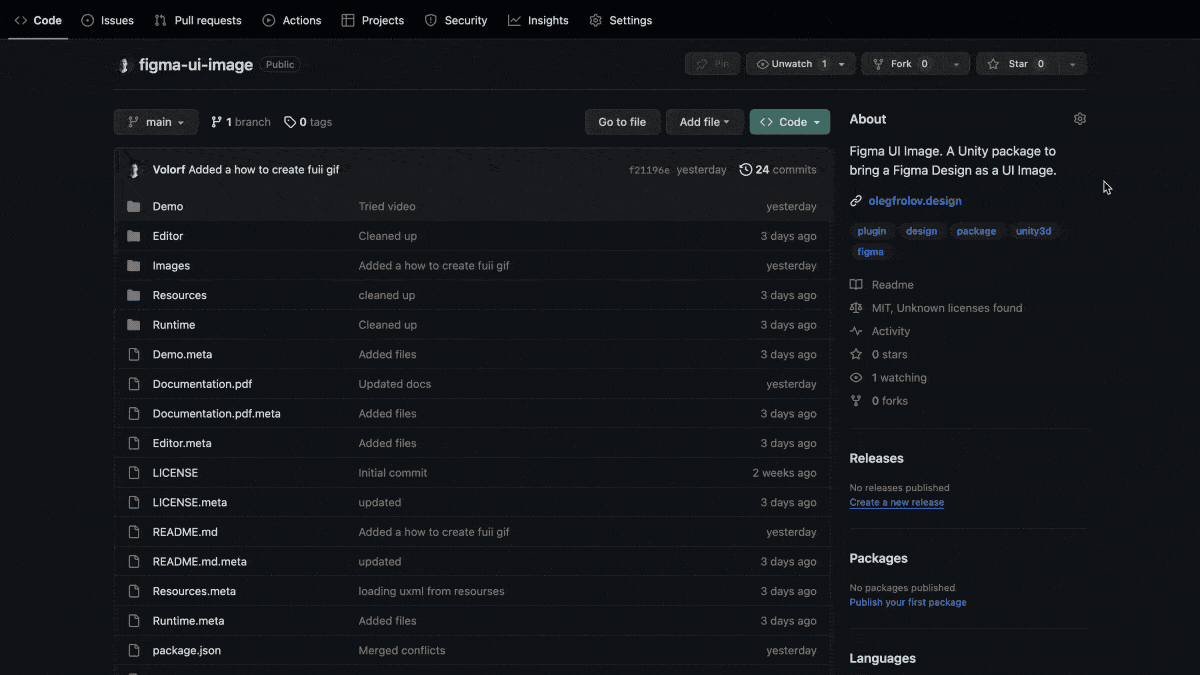Open the LICENSE file
Image resolution: width=1200 pixels, height=675 pixels.
point(175,473)
